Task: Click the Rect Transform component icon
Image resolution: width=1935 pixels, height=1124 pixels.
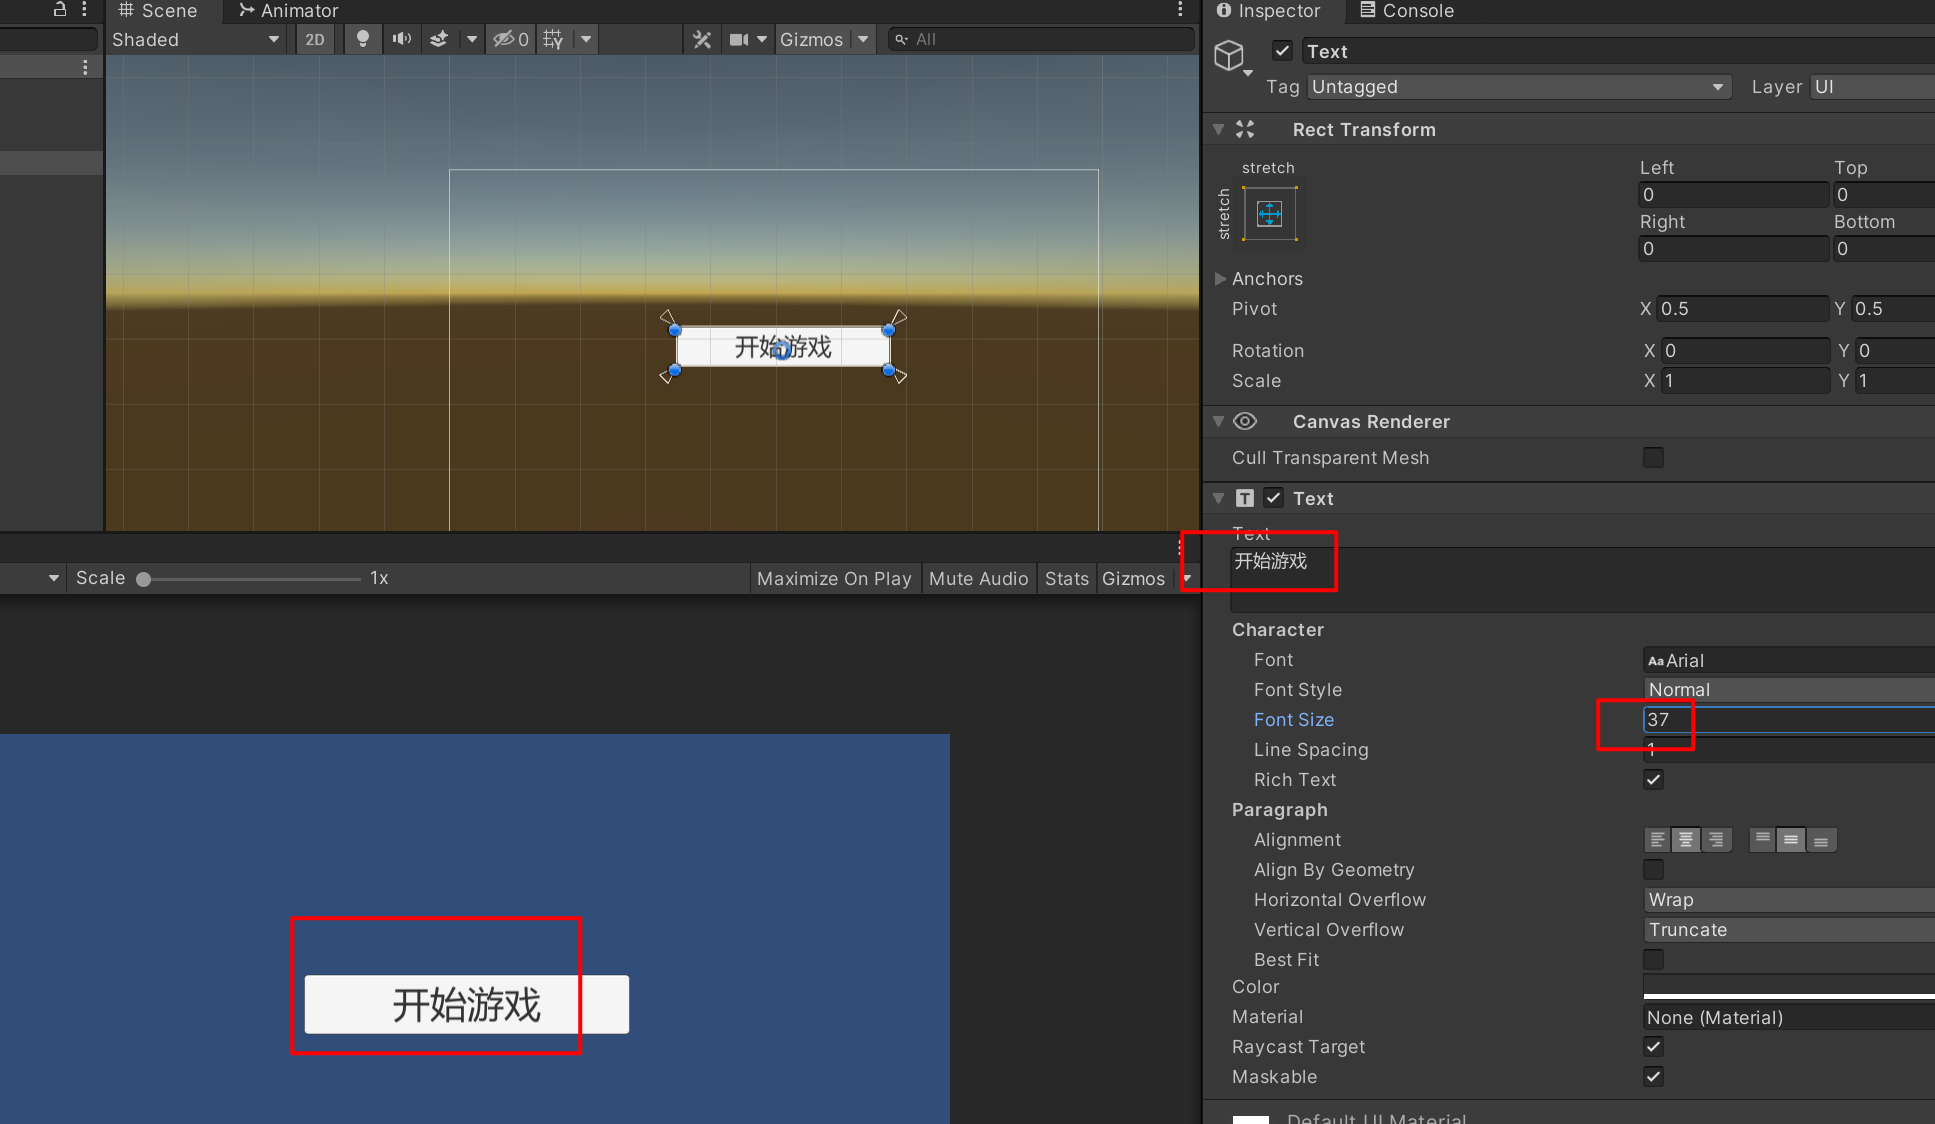Action: click(x=1245, y=129)
